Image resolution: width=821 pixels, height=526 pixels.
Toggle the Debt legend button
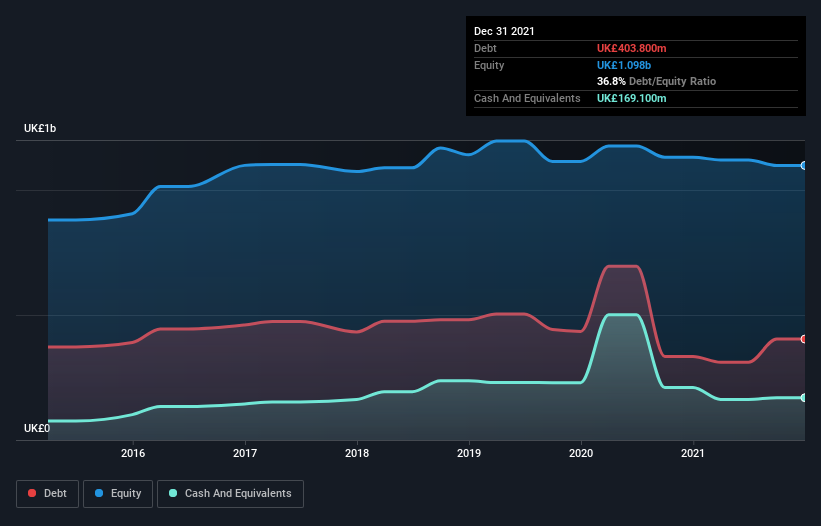click(48, 494)
